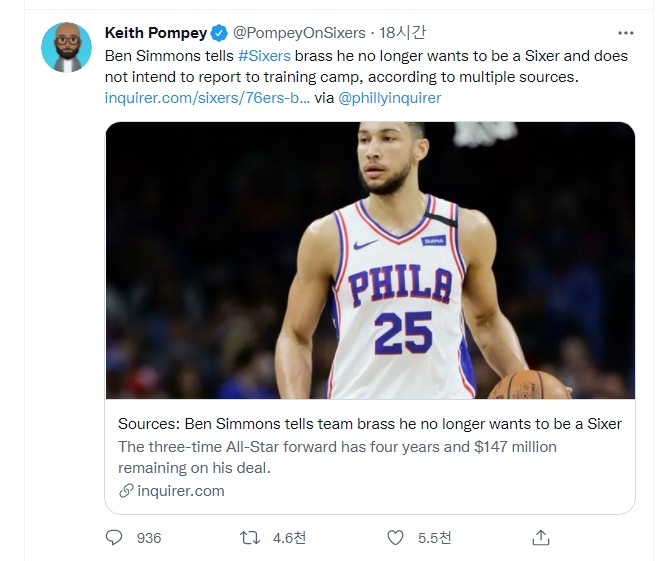This screenshot has width=663, height=561.
Task: Open the @PompeyOnSixers handle
Action: [x=299, y=33]
